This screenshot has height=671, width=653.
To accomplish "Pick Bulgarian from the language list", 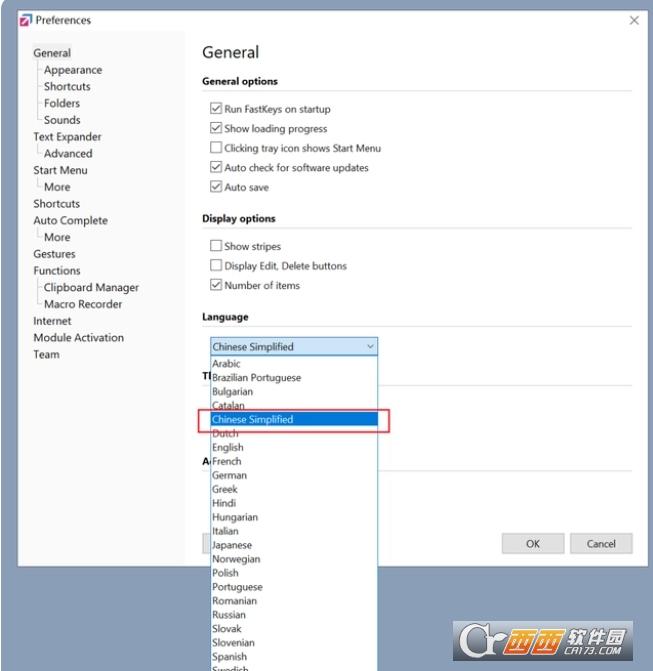I will click(x=294, y=392).
